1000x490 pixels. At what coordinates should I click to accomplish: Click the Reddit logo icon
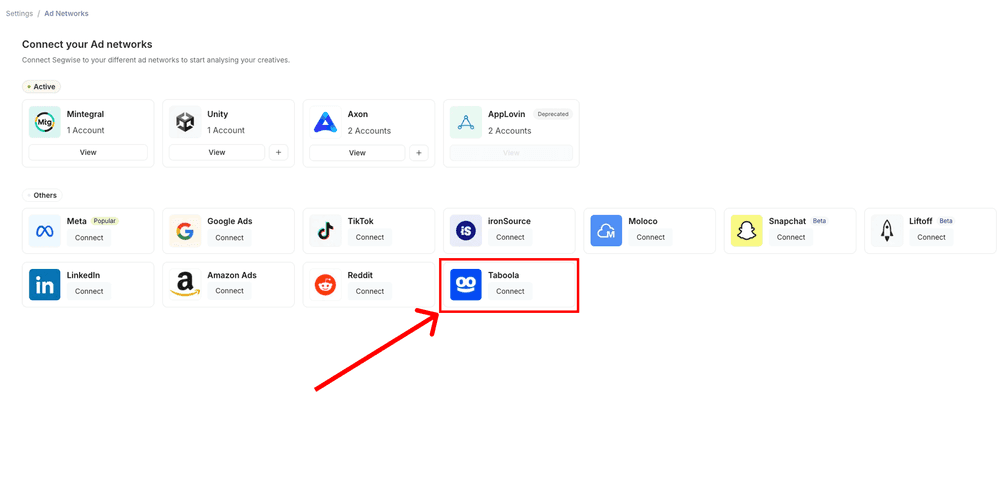(x=325, y=285)
